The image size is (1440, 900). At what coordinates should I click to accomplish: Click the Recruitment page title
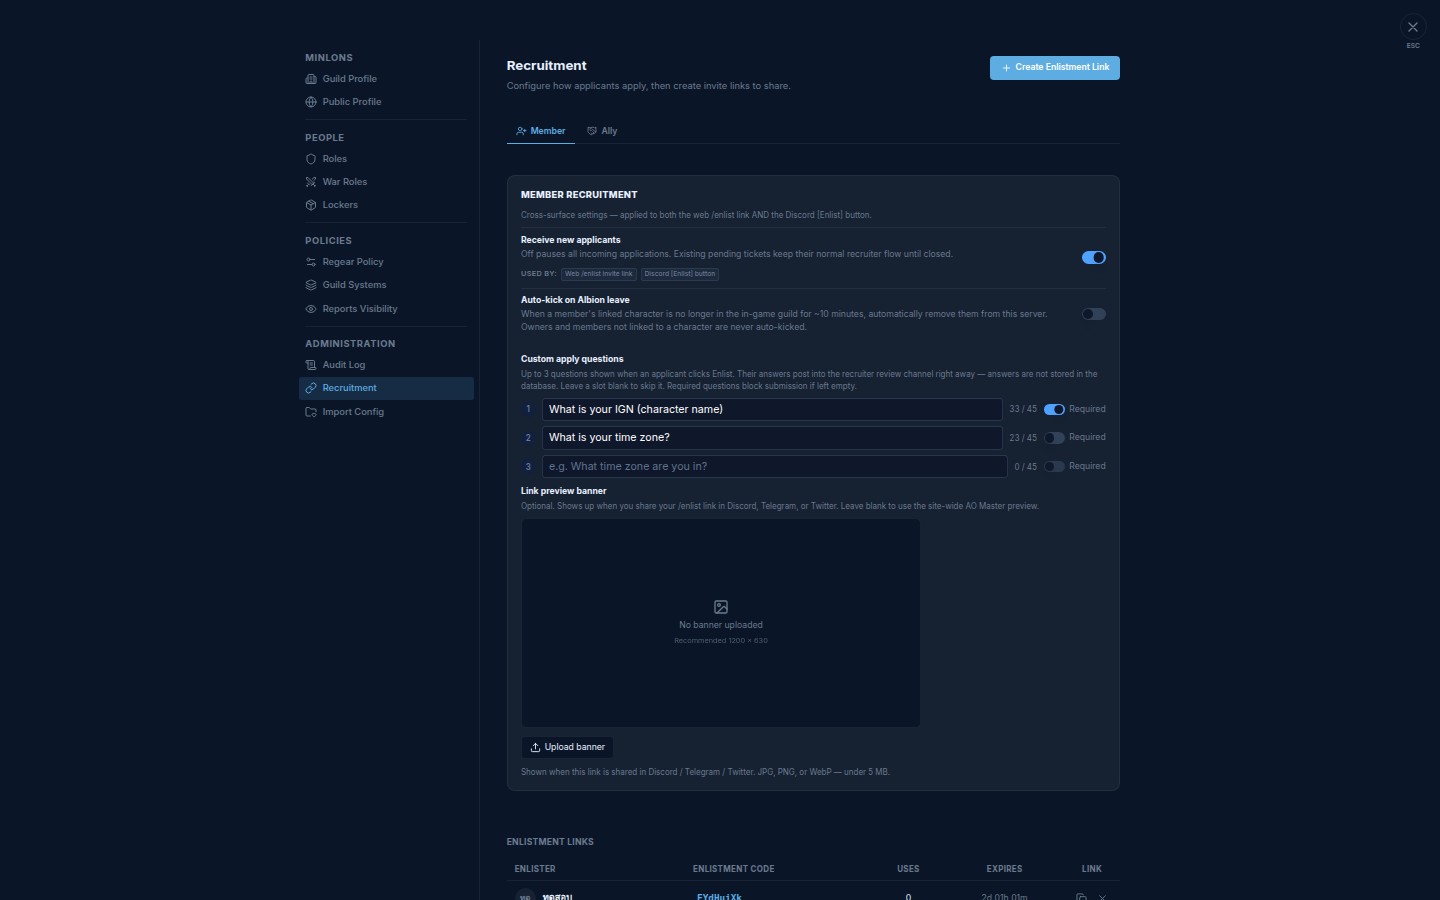[546, 66]
